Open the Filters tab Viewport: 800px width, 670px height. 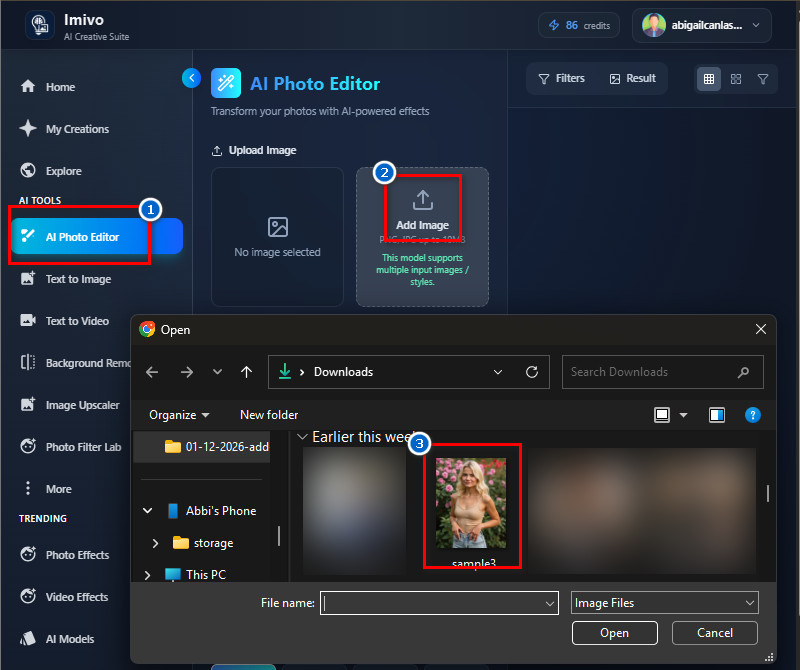(x=562, y=78)
